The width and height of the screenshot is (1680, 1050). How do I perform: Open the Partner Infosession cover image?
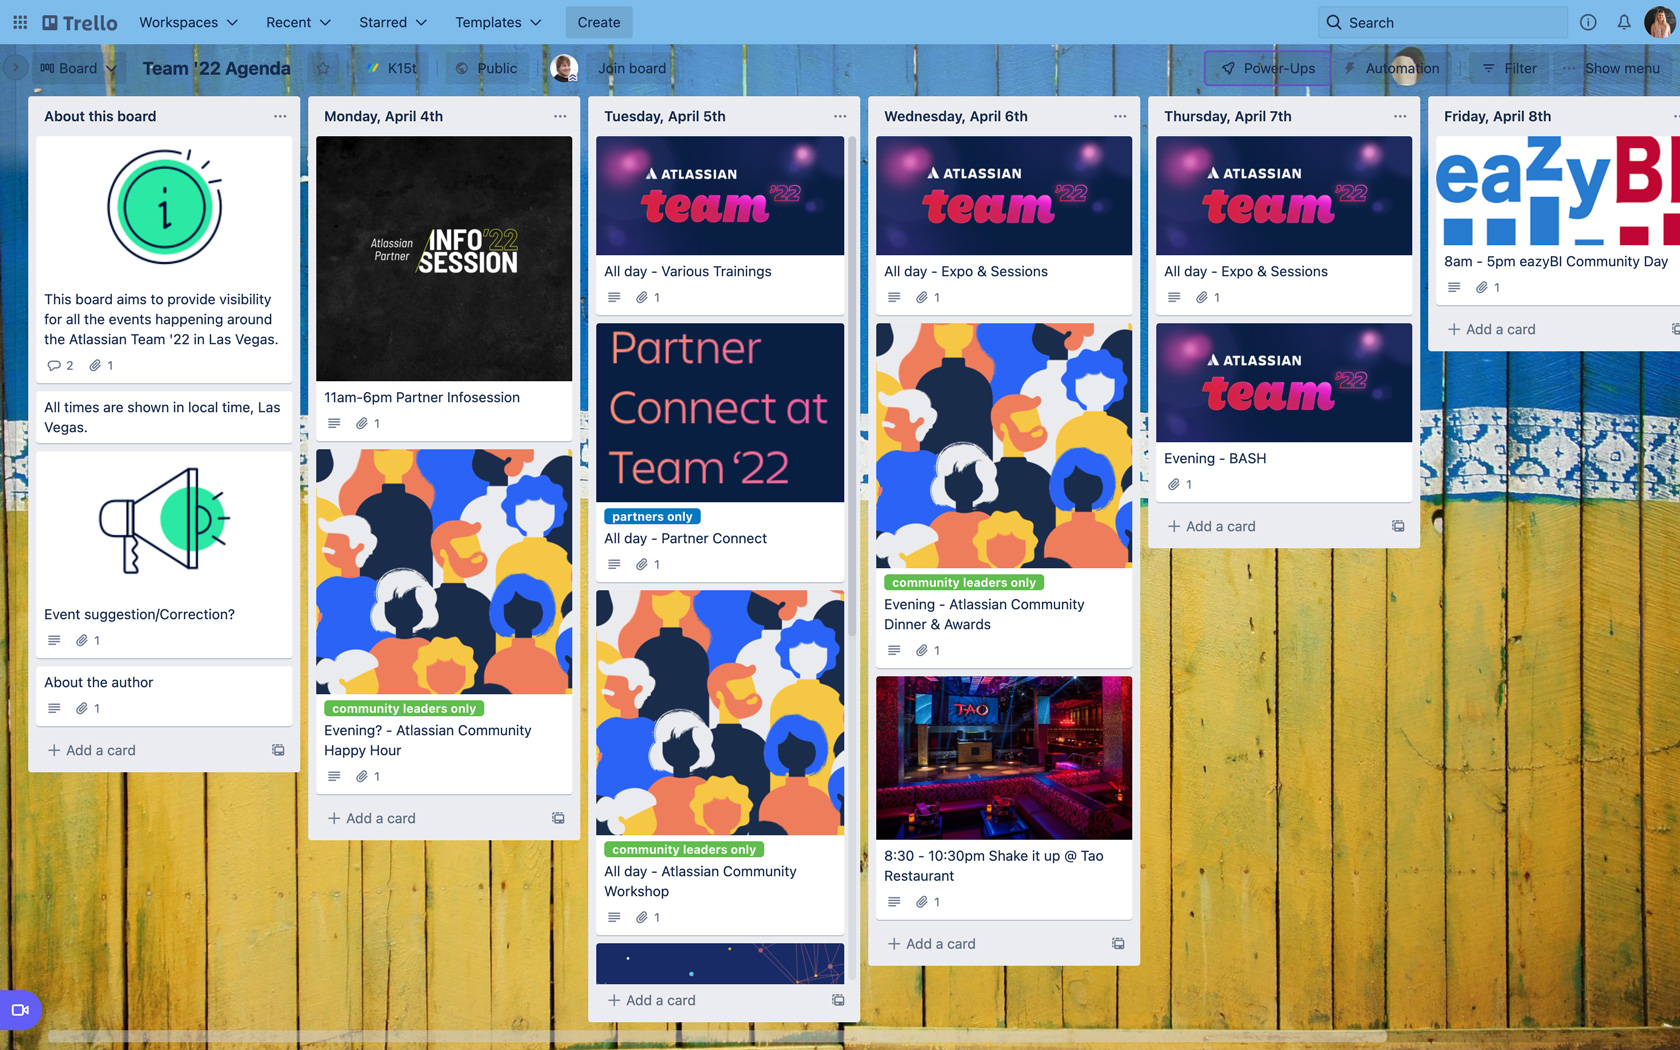pyautogui.click(x=444, y=259)
